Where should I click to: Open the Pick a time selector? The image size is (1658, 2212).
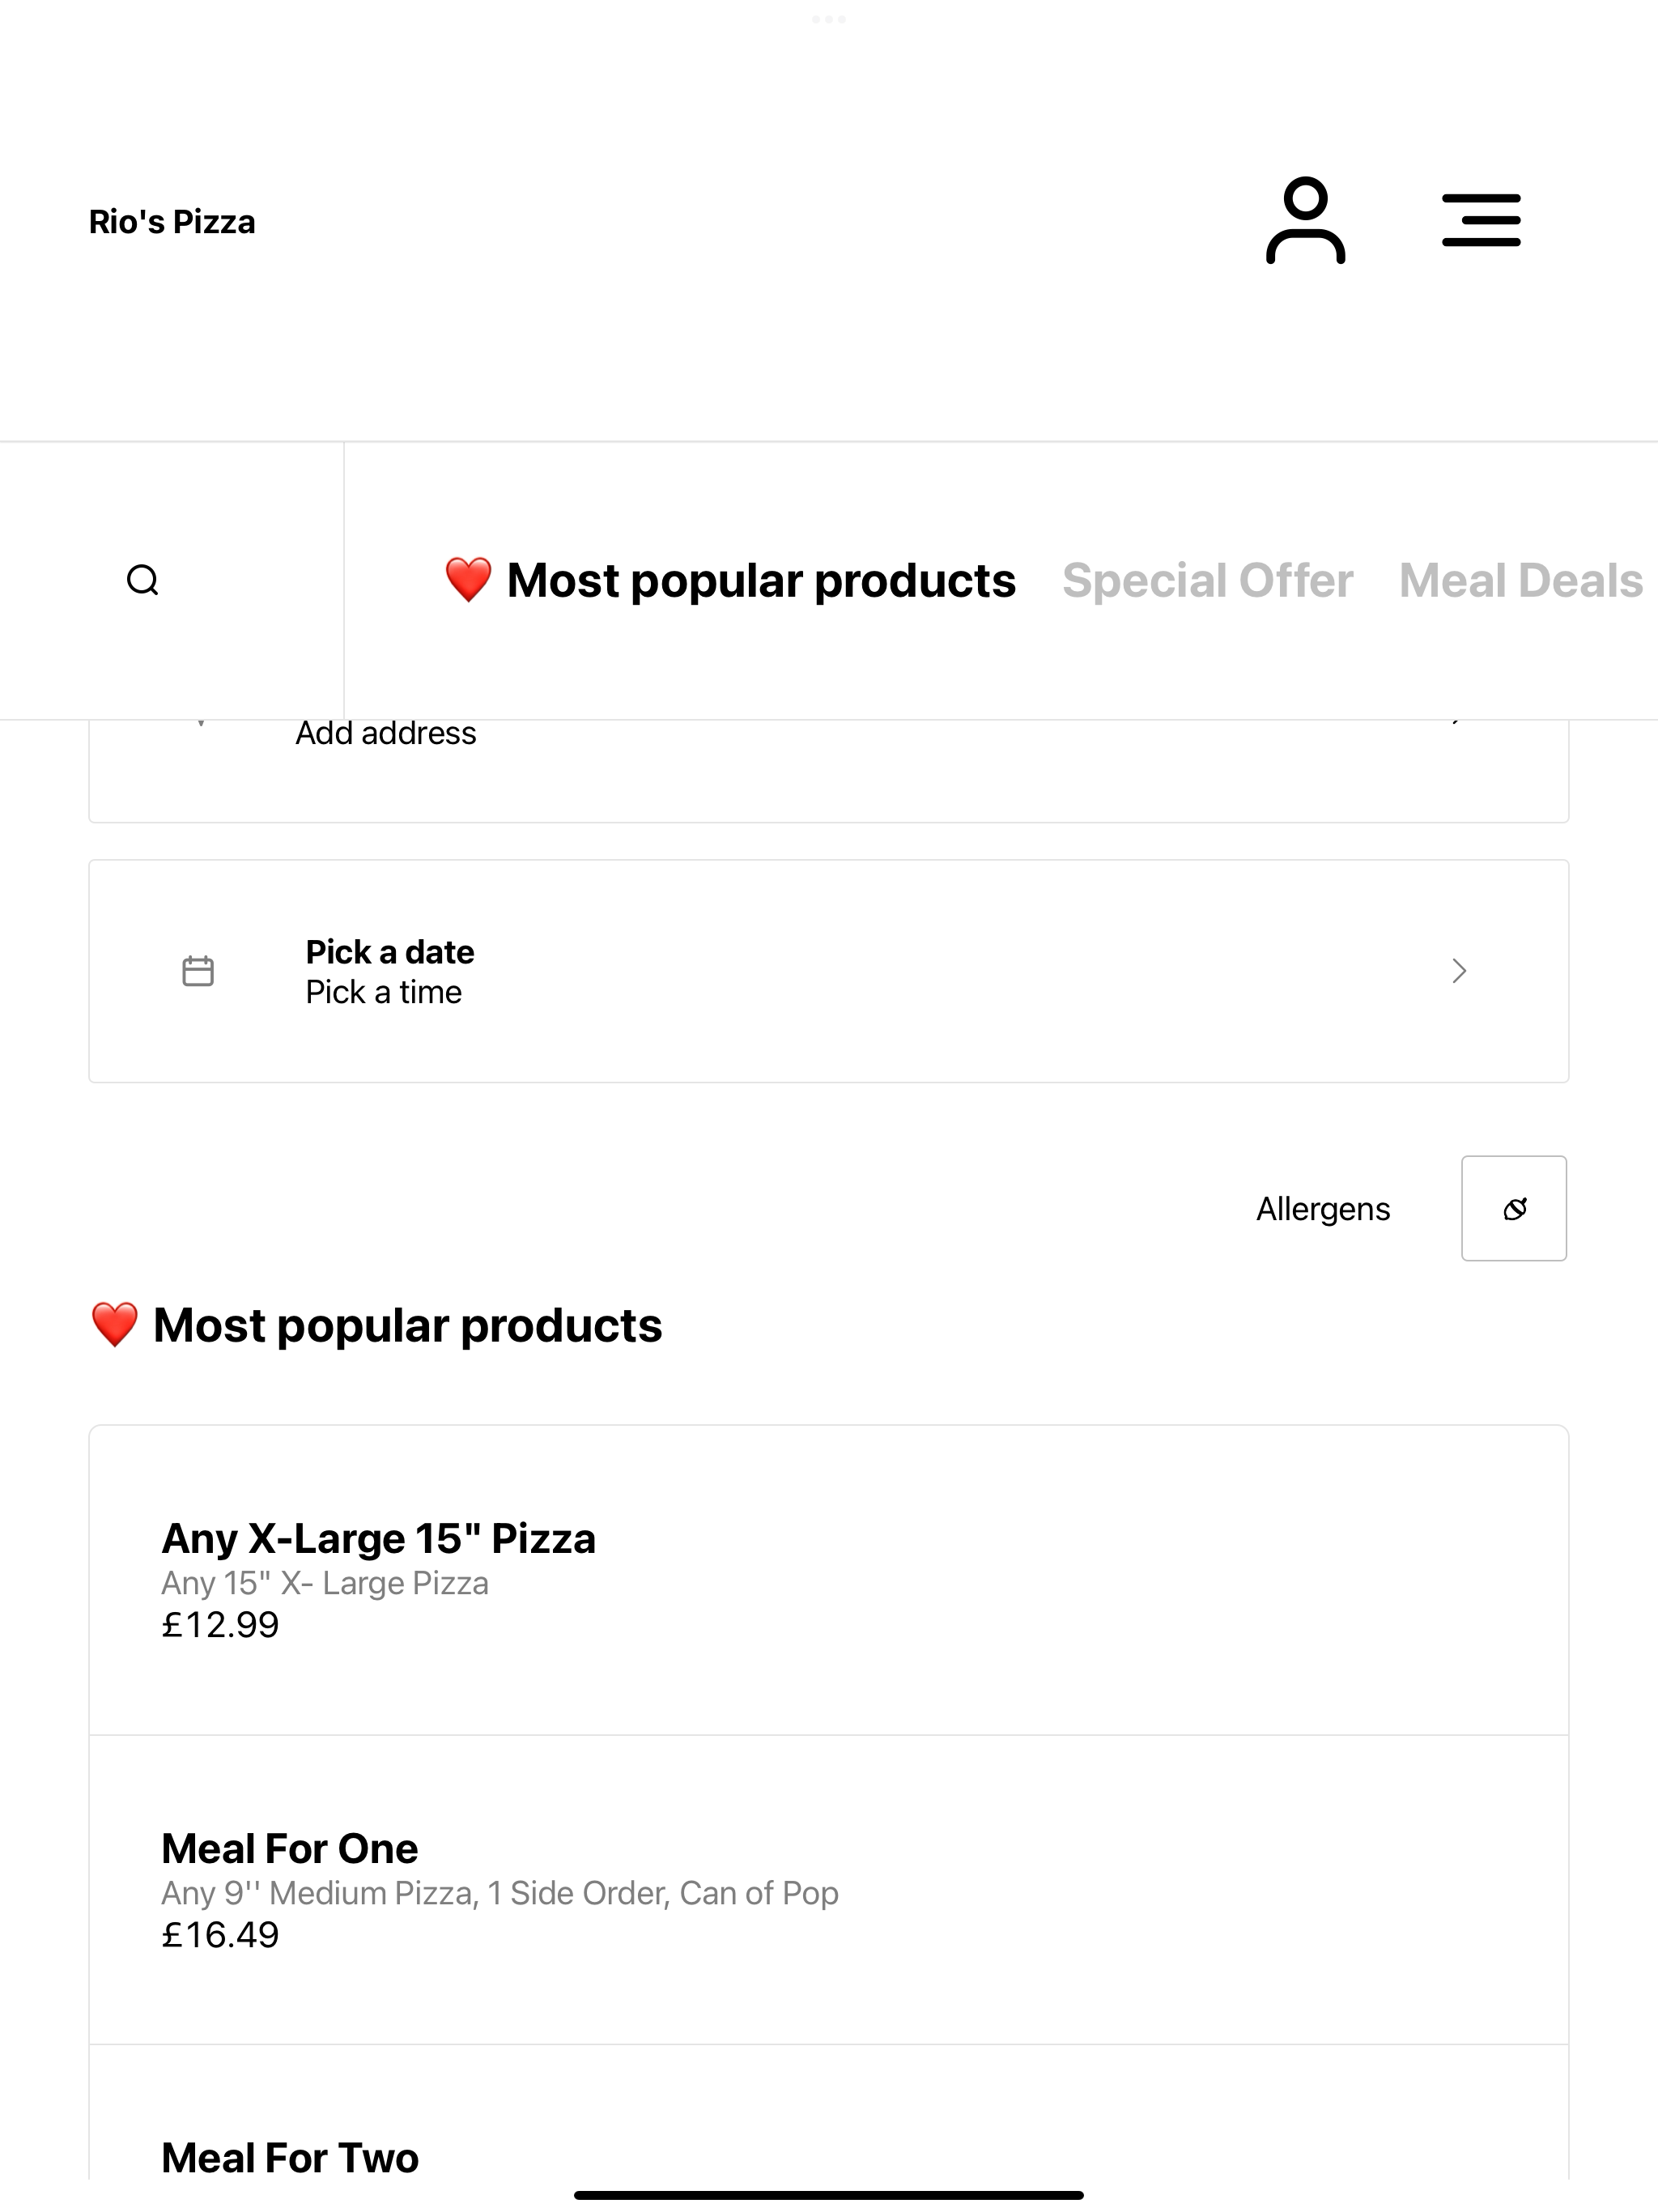tap(384, 992)
